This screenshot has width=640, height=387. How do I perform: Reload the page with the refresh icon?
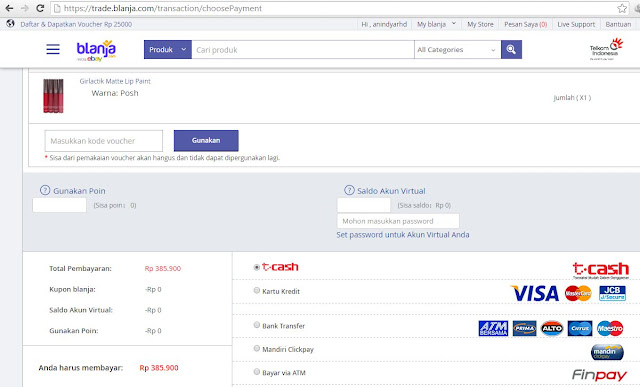40,8
